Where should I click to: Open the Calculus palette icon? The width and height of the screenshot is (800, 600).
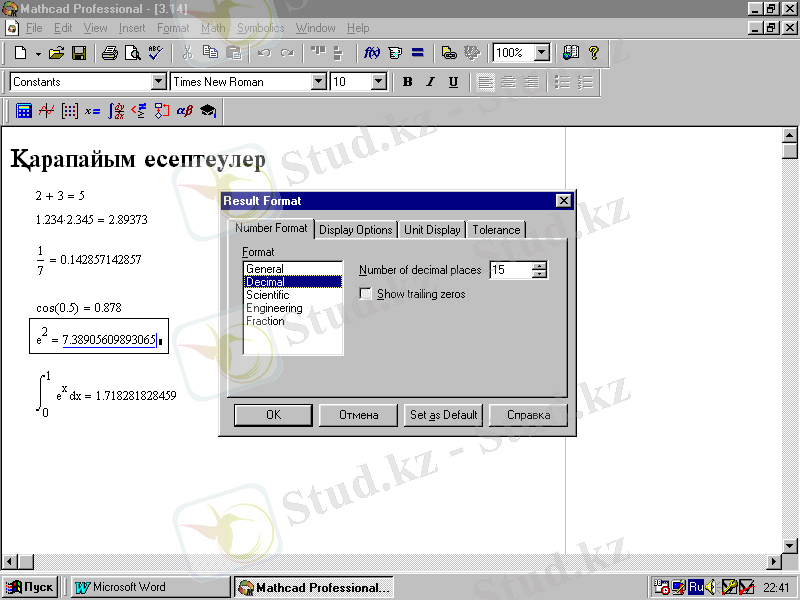[116, 111]
